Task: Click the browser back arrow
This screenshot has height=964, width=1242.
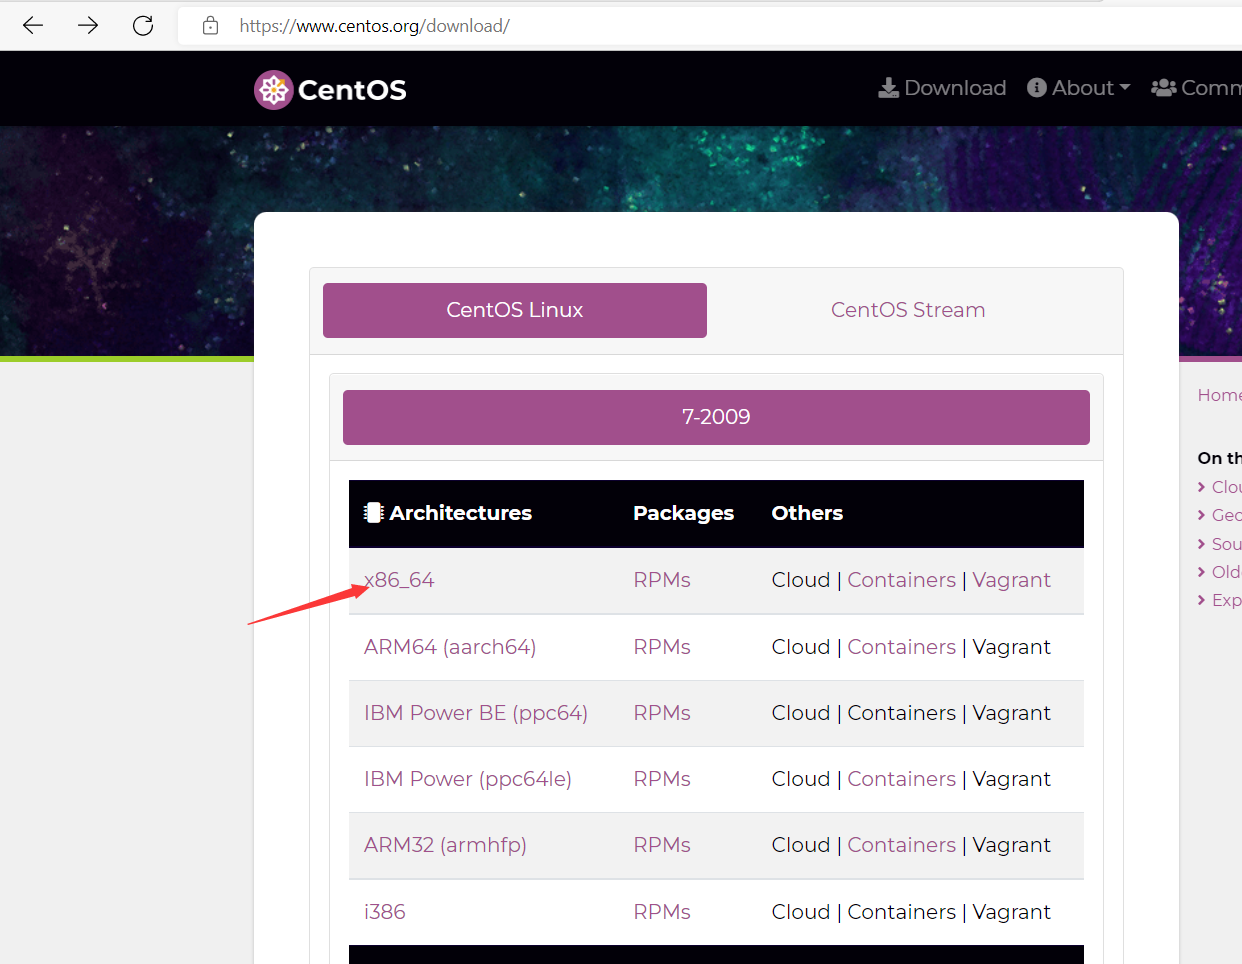Action: (x=33, y=26)
